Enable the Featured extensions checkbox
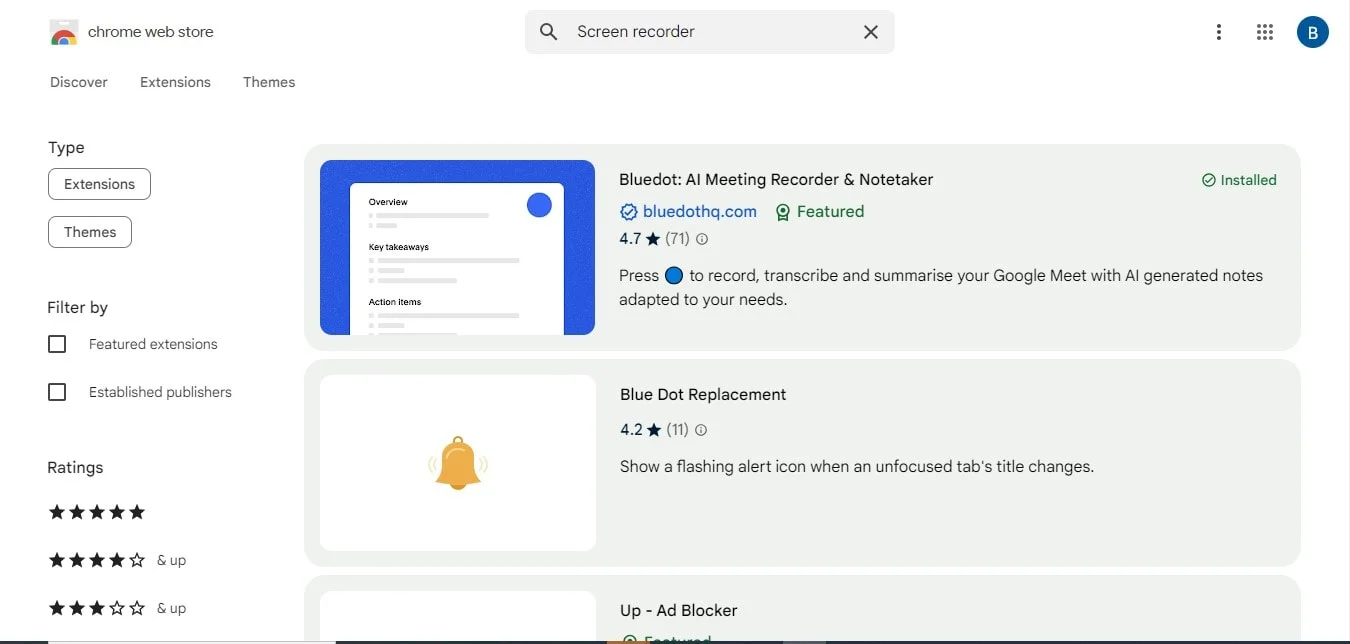The width and height of the screenshot is (1350, 644). (57, 344)
